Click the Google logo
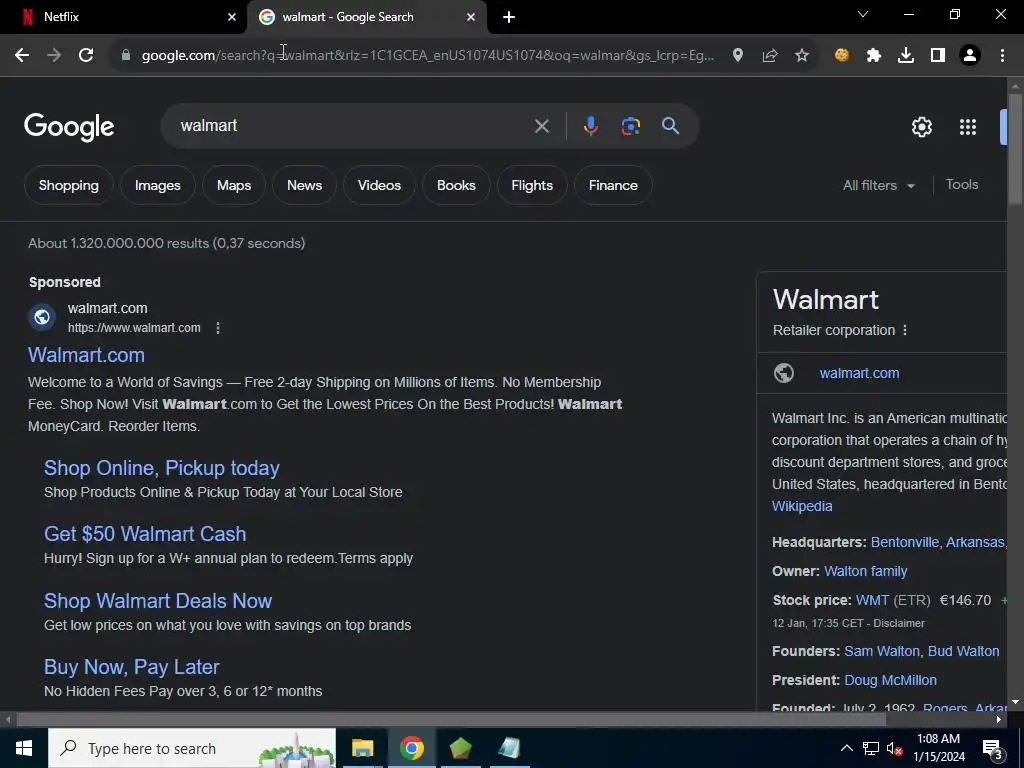 click(x=69, y=127)
